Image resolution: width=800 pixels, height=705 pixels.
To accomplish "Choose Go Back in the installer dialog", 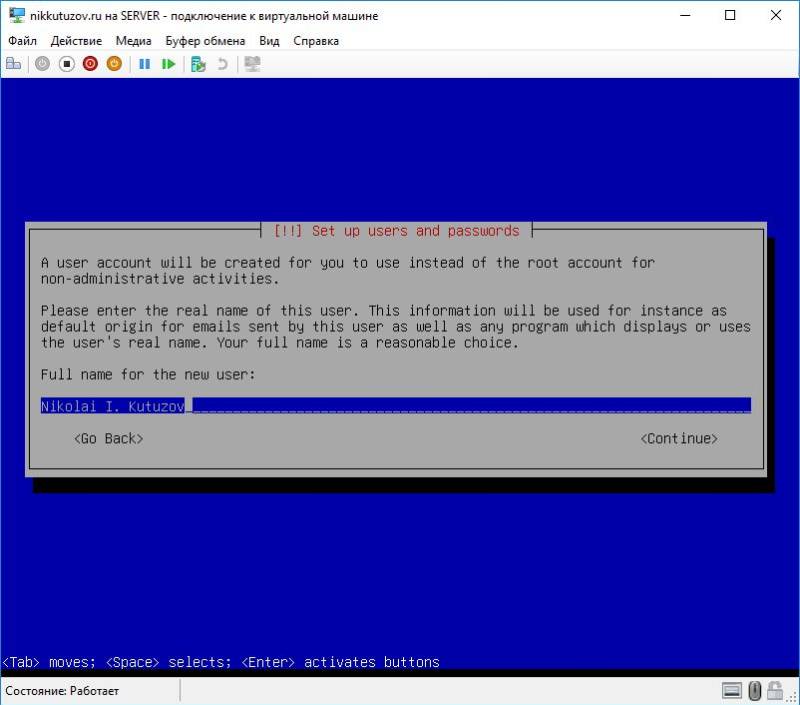I will [x=108, y=438].
